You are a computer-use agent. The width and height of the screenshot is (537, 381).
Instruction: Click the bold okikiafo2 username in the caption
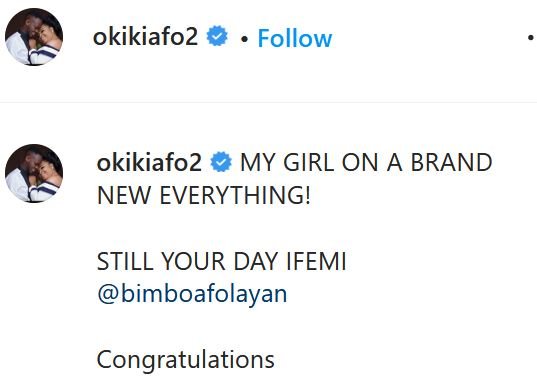click(149, 162)
